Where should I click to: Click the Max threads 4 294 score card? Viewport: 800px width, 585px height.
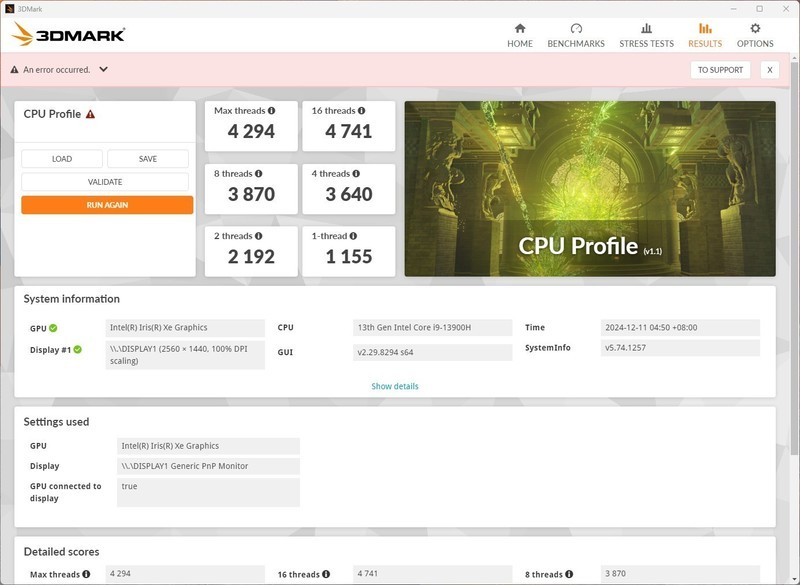point(251,126)
